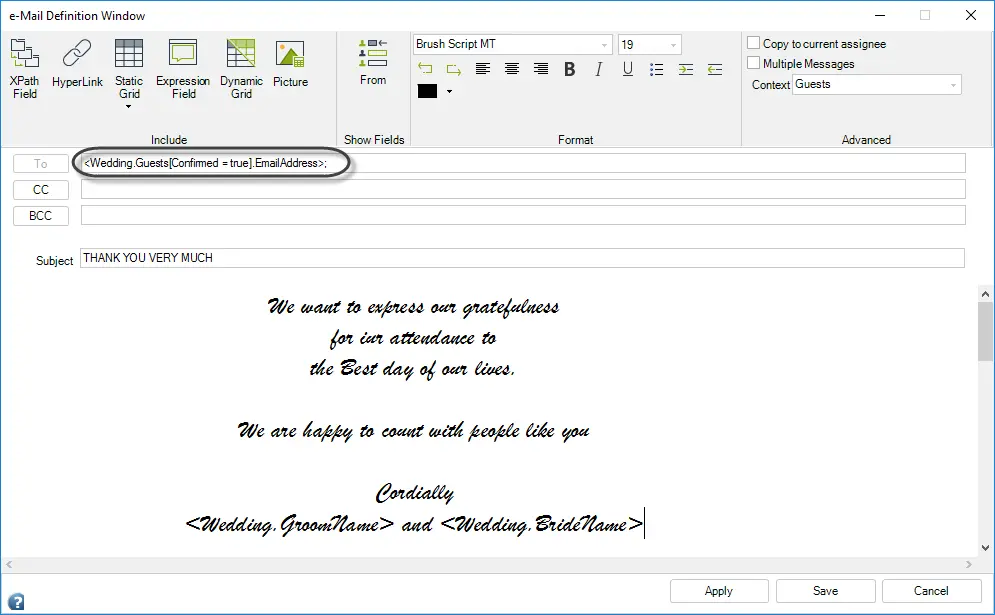Click into the Subject text field
This screenshot has width=995, height=615.
point(522,258)
